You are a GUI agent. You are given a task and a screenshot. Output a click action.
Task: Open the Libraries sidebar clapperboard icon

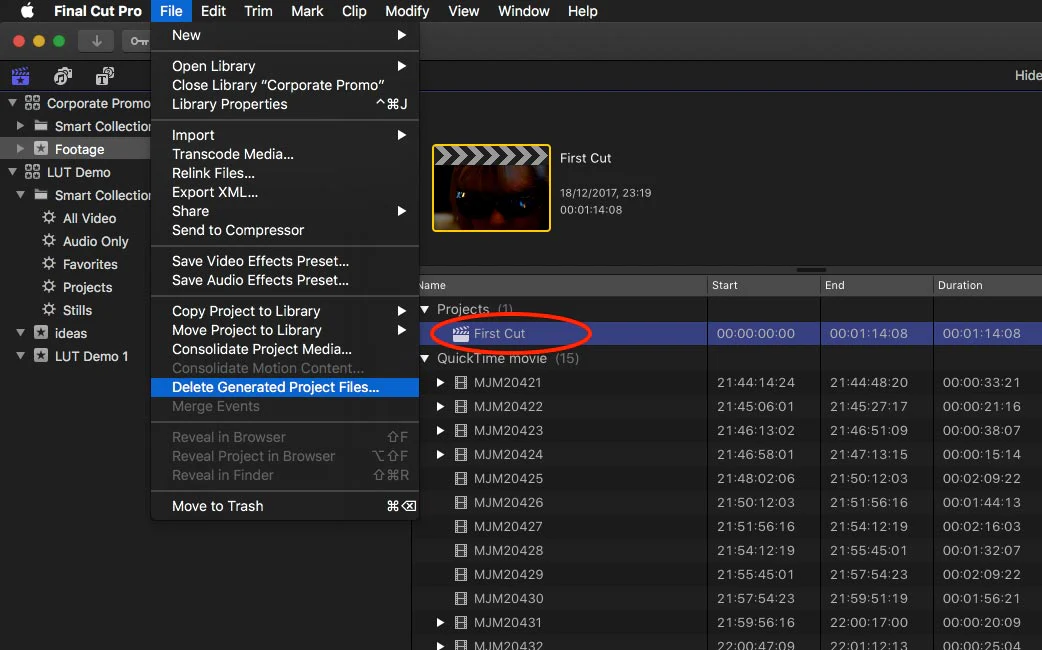pyautogui.click(x=21, y=76)
